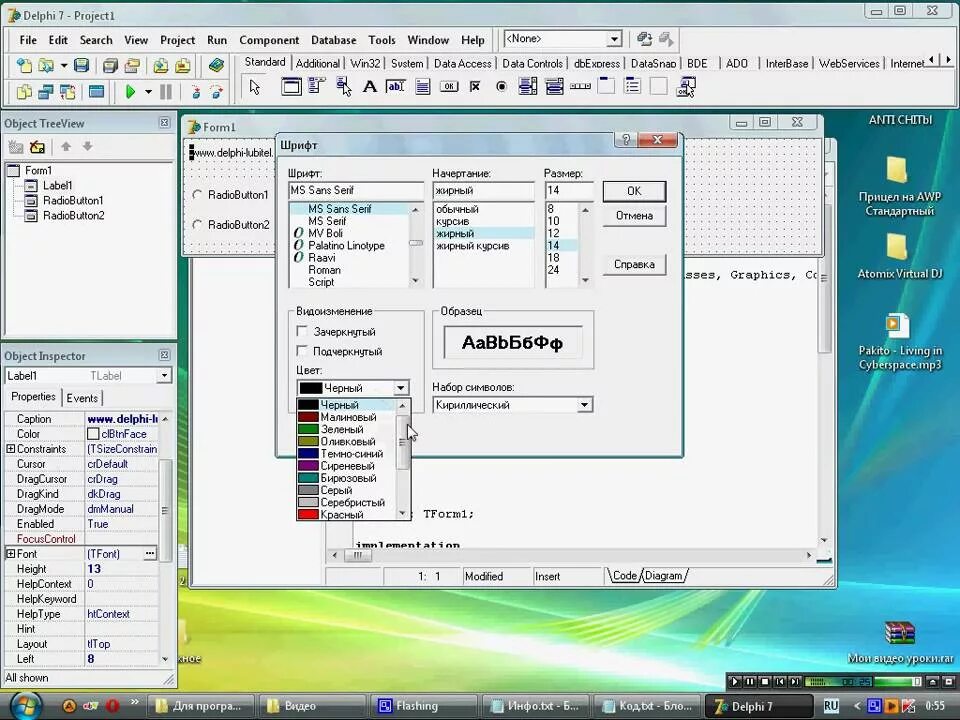
Task: Click the Toggle Form/Unit icon
Action: [x=67, y=92]
